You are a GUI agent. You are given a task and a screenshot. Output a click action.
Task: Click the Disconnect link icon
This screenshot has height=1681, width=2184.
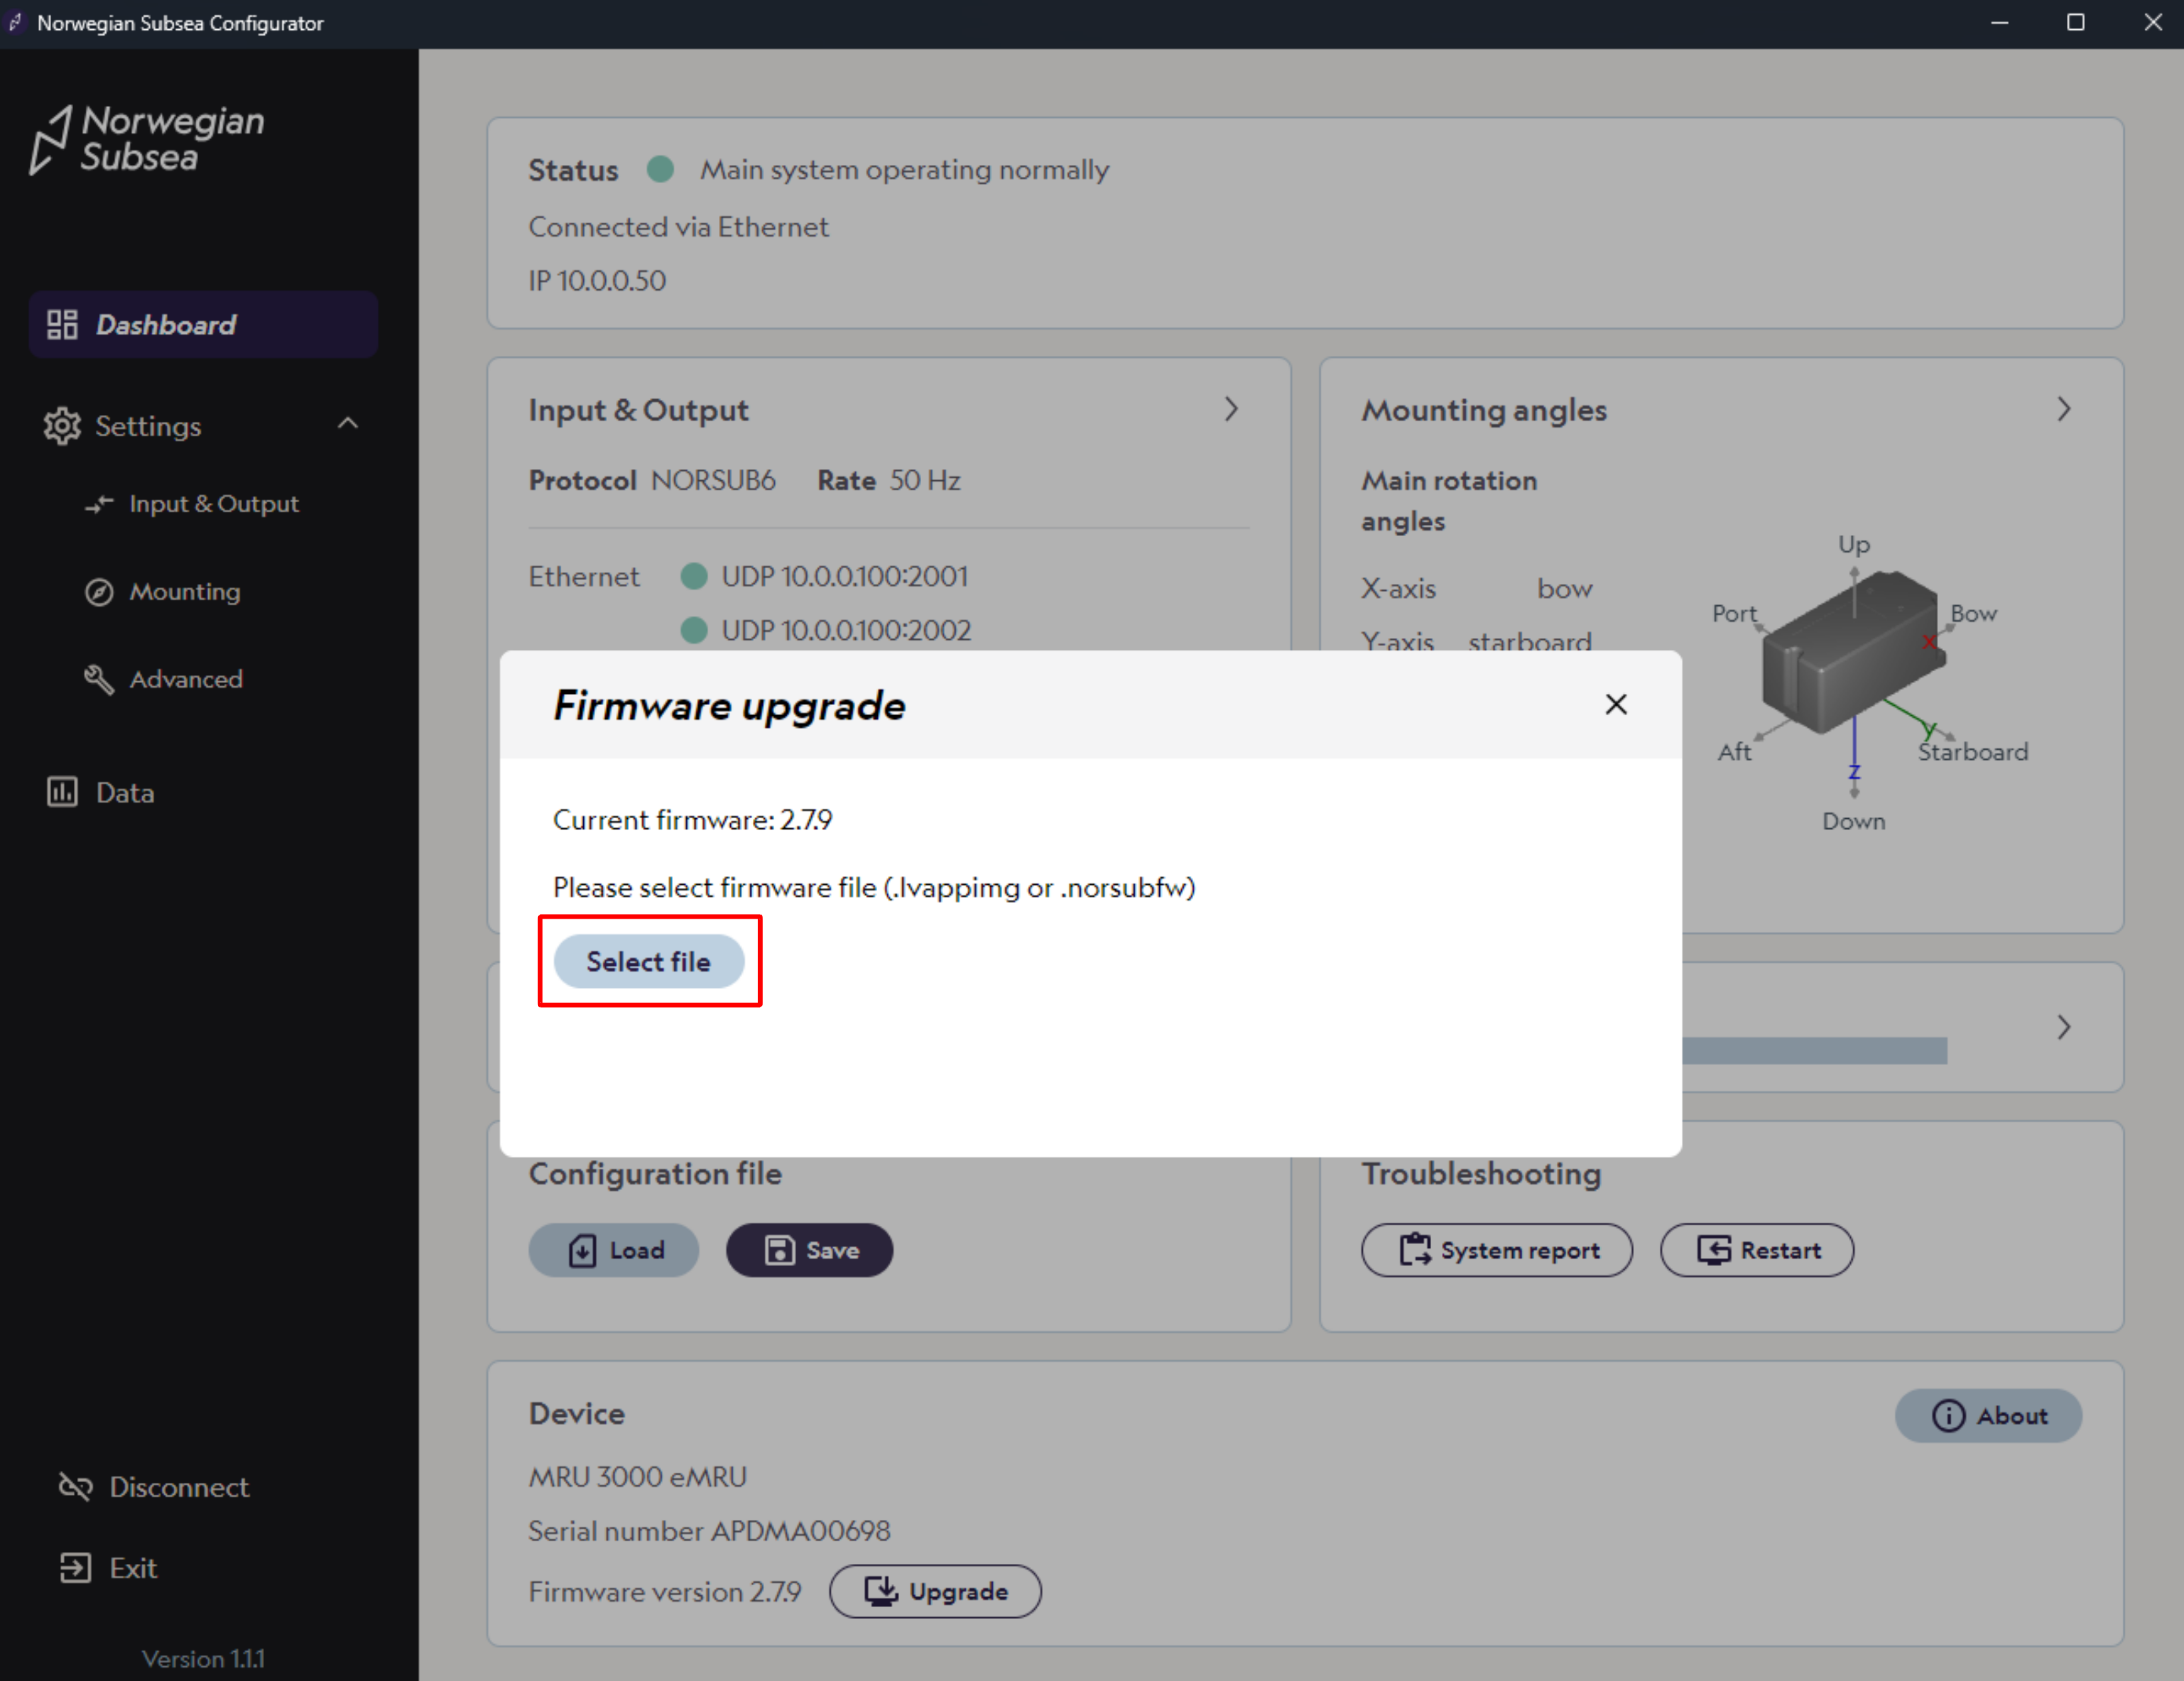(75, 1487)
